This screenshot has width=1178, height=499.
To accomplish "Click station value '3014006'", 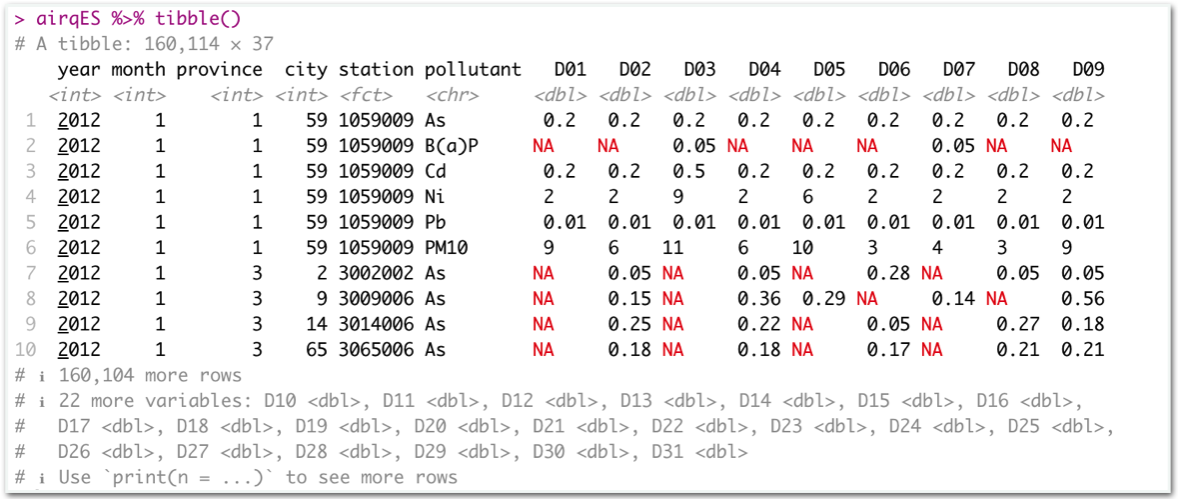I will point(376,324).
